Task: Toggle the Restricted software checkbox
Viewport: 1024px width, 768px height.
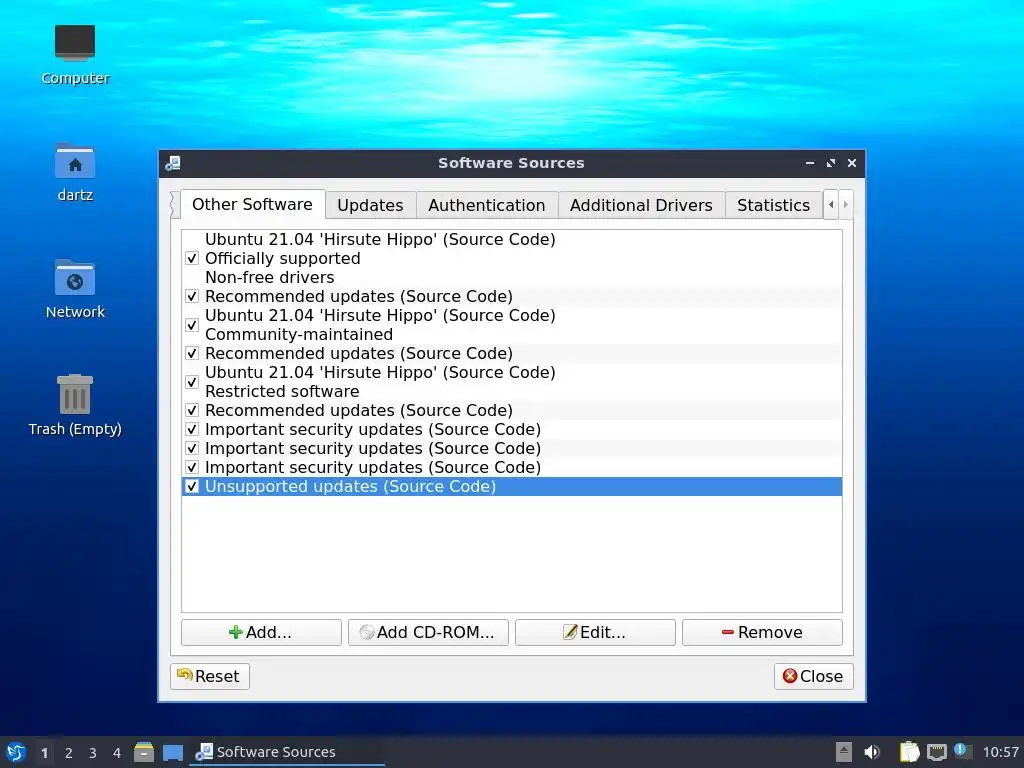Action: pyautogui.click(x=192, y=381)
